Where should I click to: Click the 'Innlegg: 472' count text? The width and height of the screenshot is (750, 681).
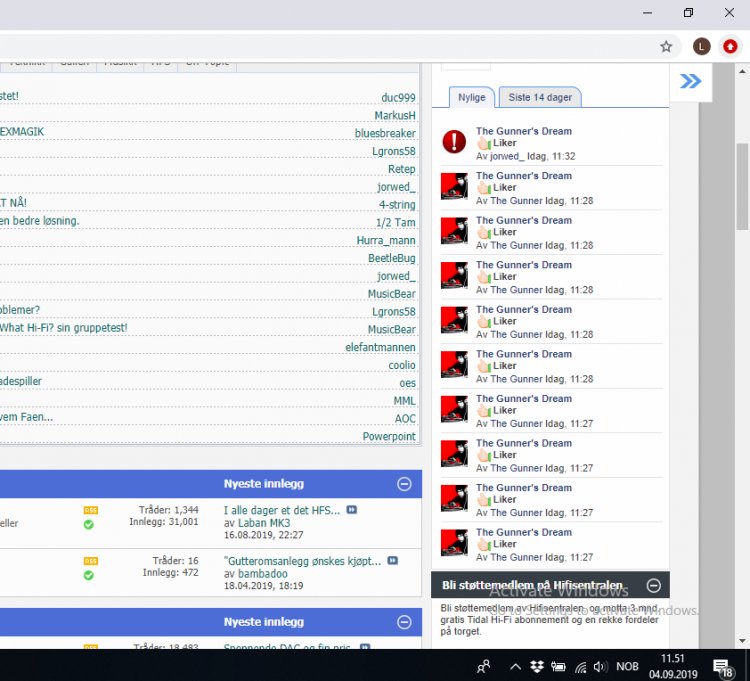[170, 572]
